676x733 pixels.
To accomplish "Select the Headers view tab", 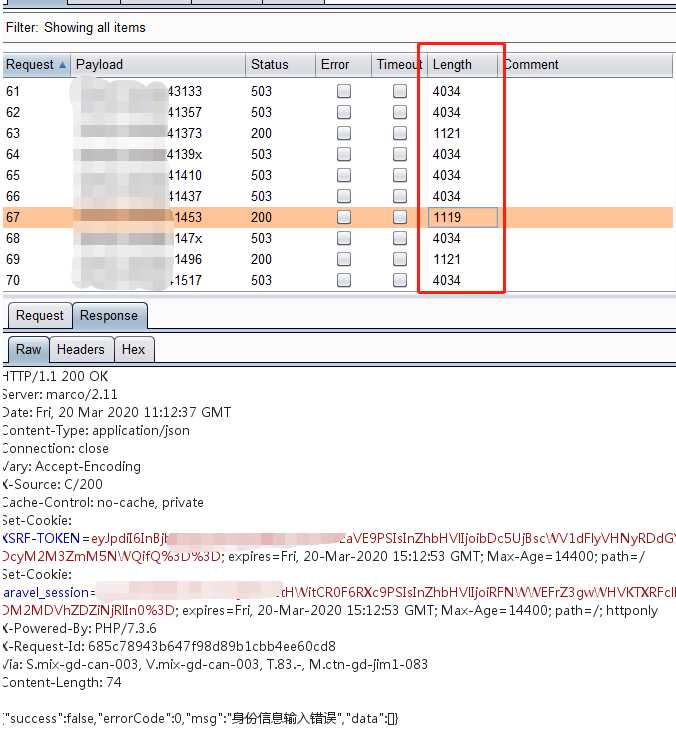I will coord(80,349).
